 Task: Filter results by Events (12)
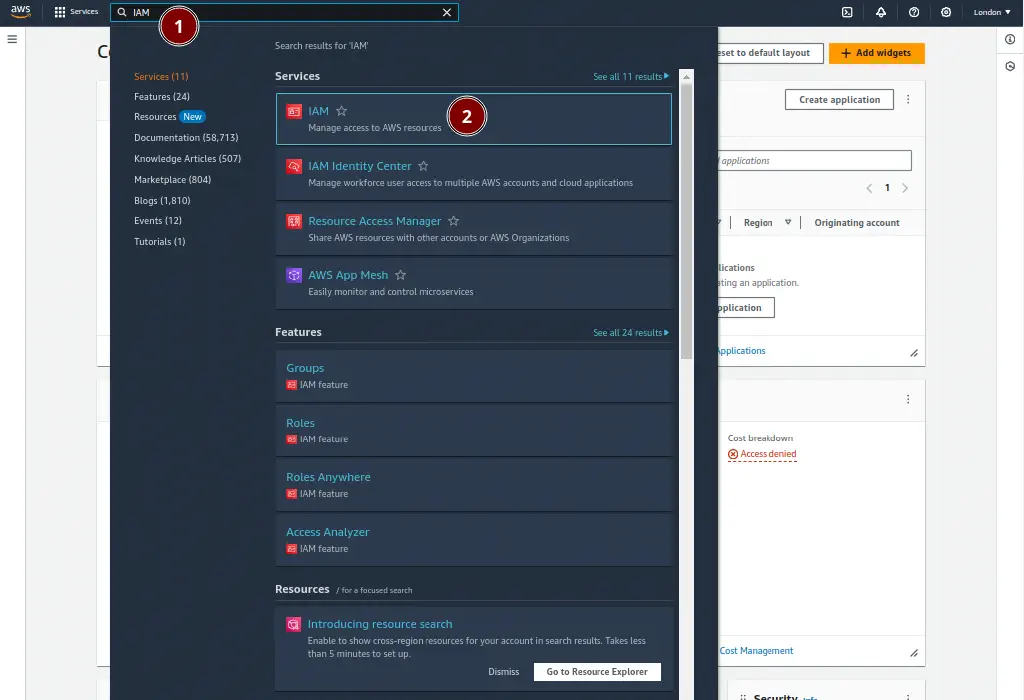click(158, 221)
